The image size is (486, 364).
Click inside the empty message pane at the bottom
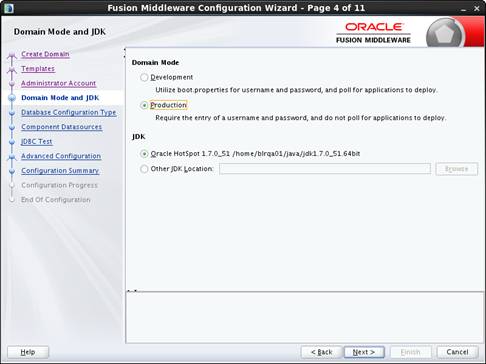pyautogui.click(x=305, y=317)
